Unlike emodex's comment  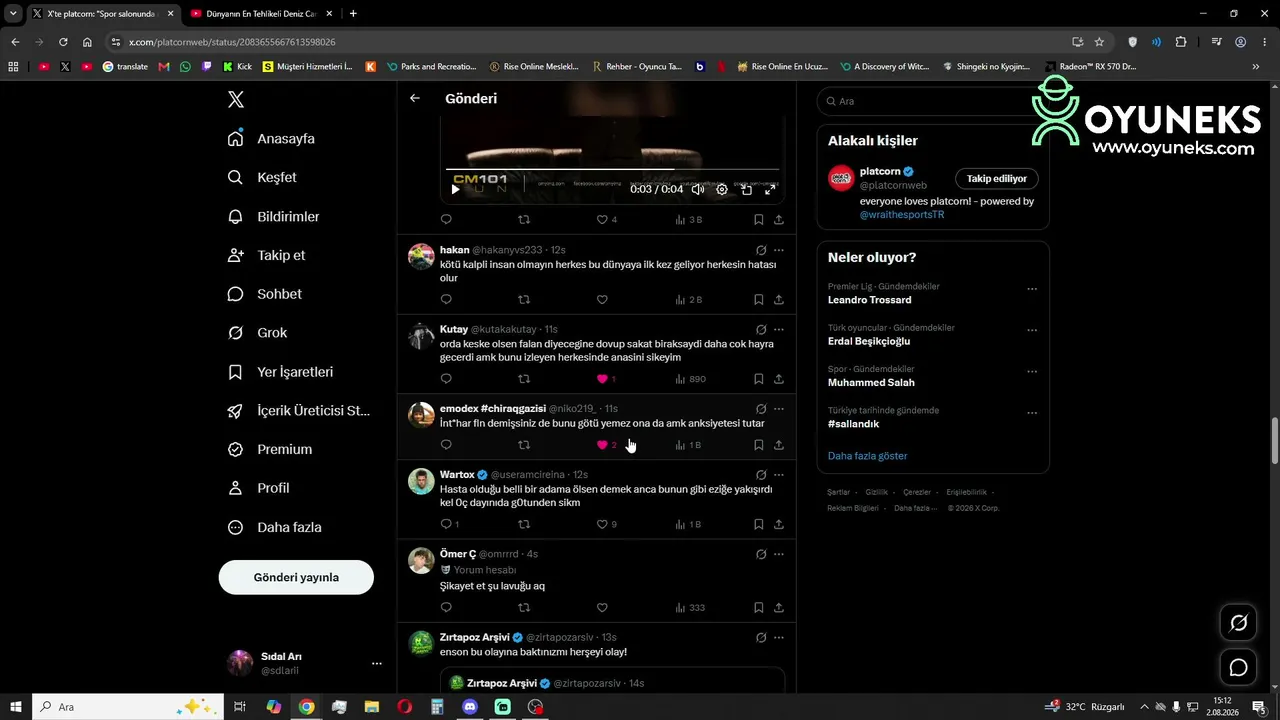pyautogui.click(x=602, y=445)
